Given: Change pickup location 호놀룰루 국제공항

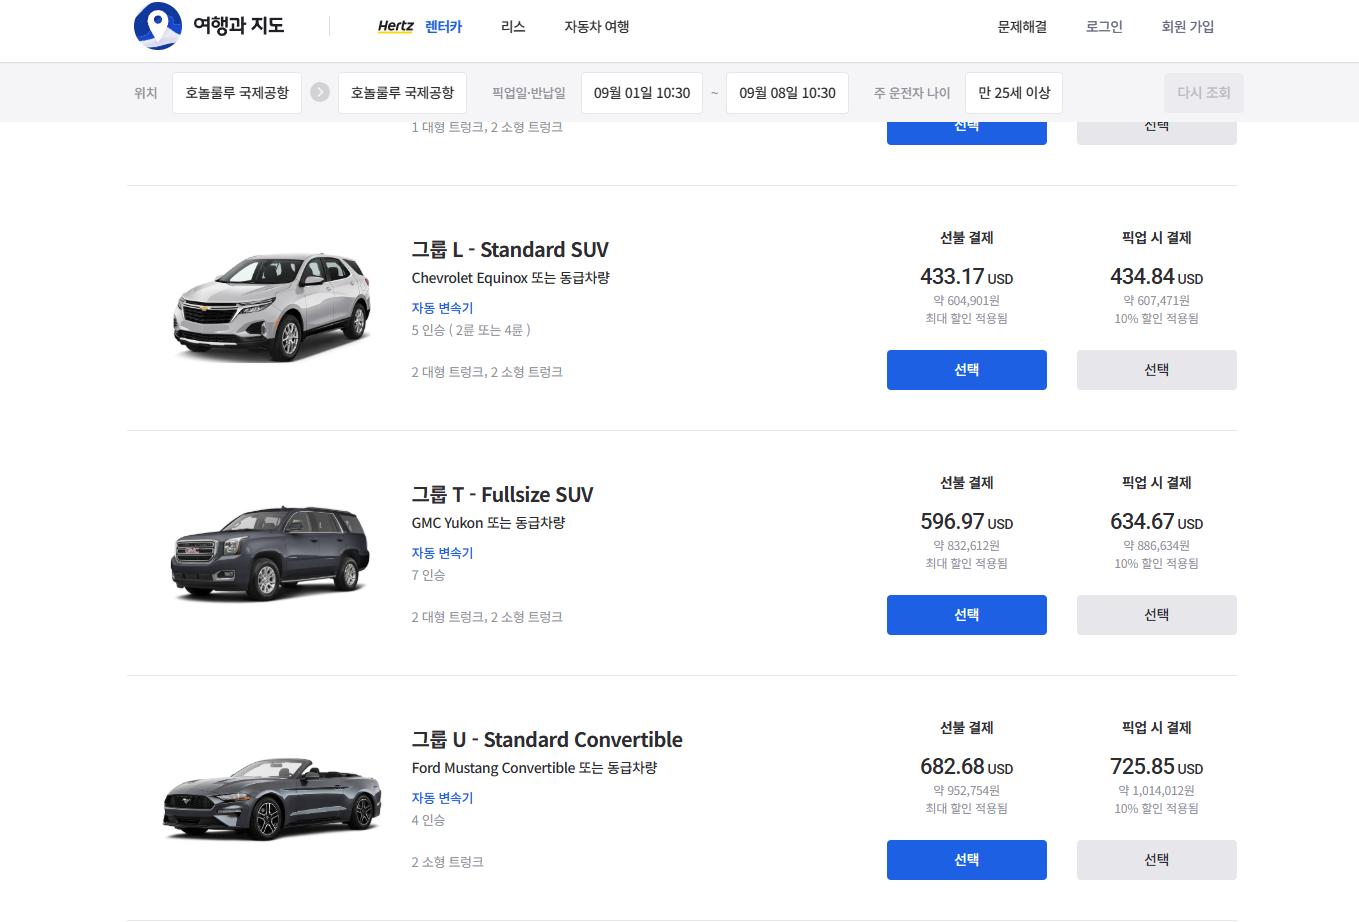Looking at the screenshot, I should (237, 93).
